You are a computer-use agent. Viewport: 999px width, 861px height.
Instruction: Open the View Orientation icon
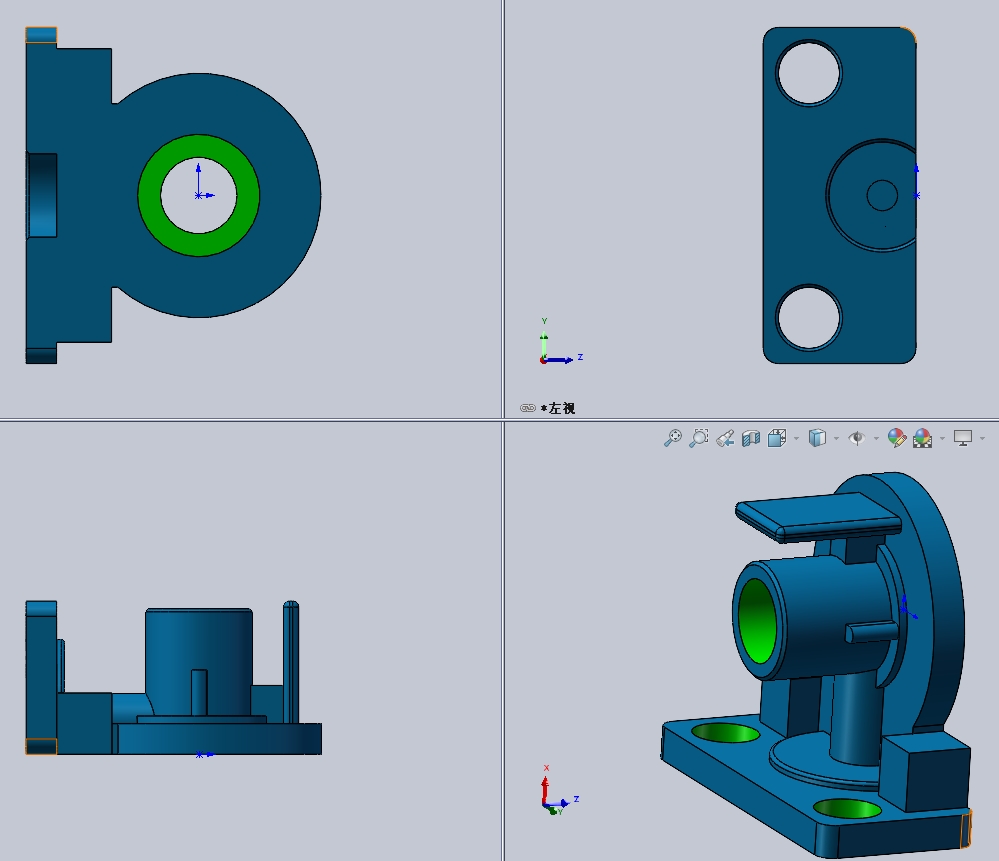click(x=777, y=438)
